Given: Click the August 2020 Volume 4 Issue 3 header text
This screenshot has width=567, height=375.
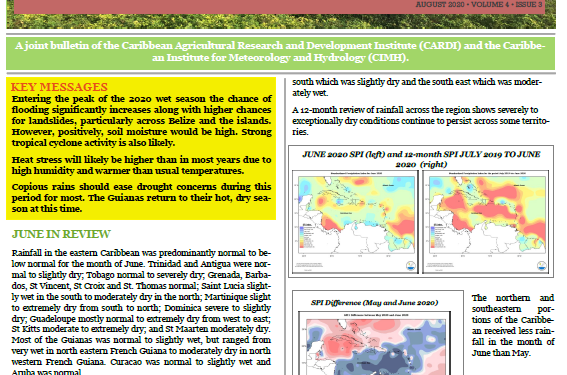Looking at the screenshot, I should (478, 5).
